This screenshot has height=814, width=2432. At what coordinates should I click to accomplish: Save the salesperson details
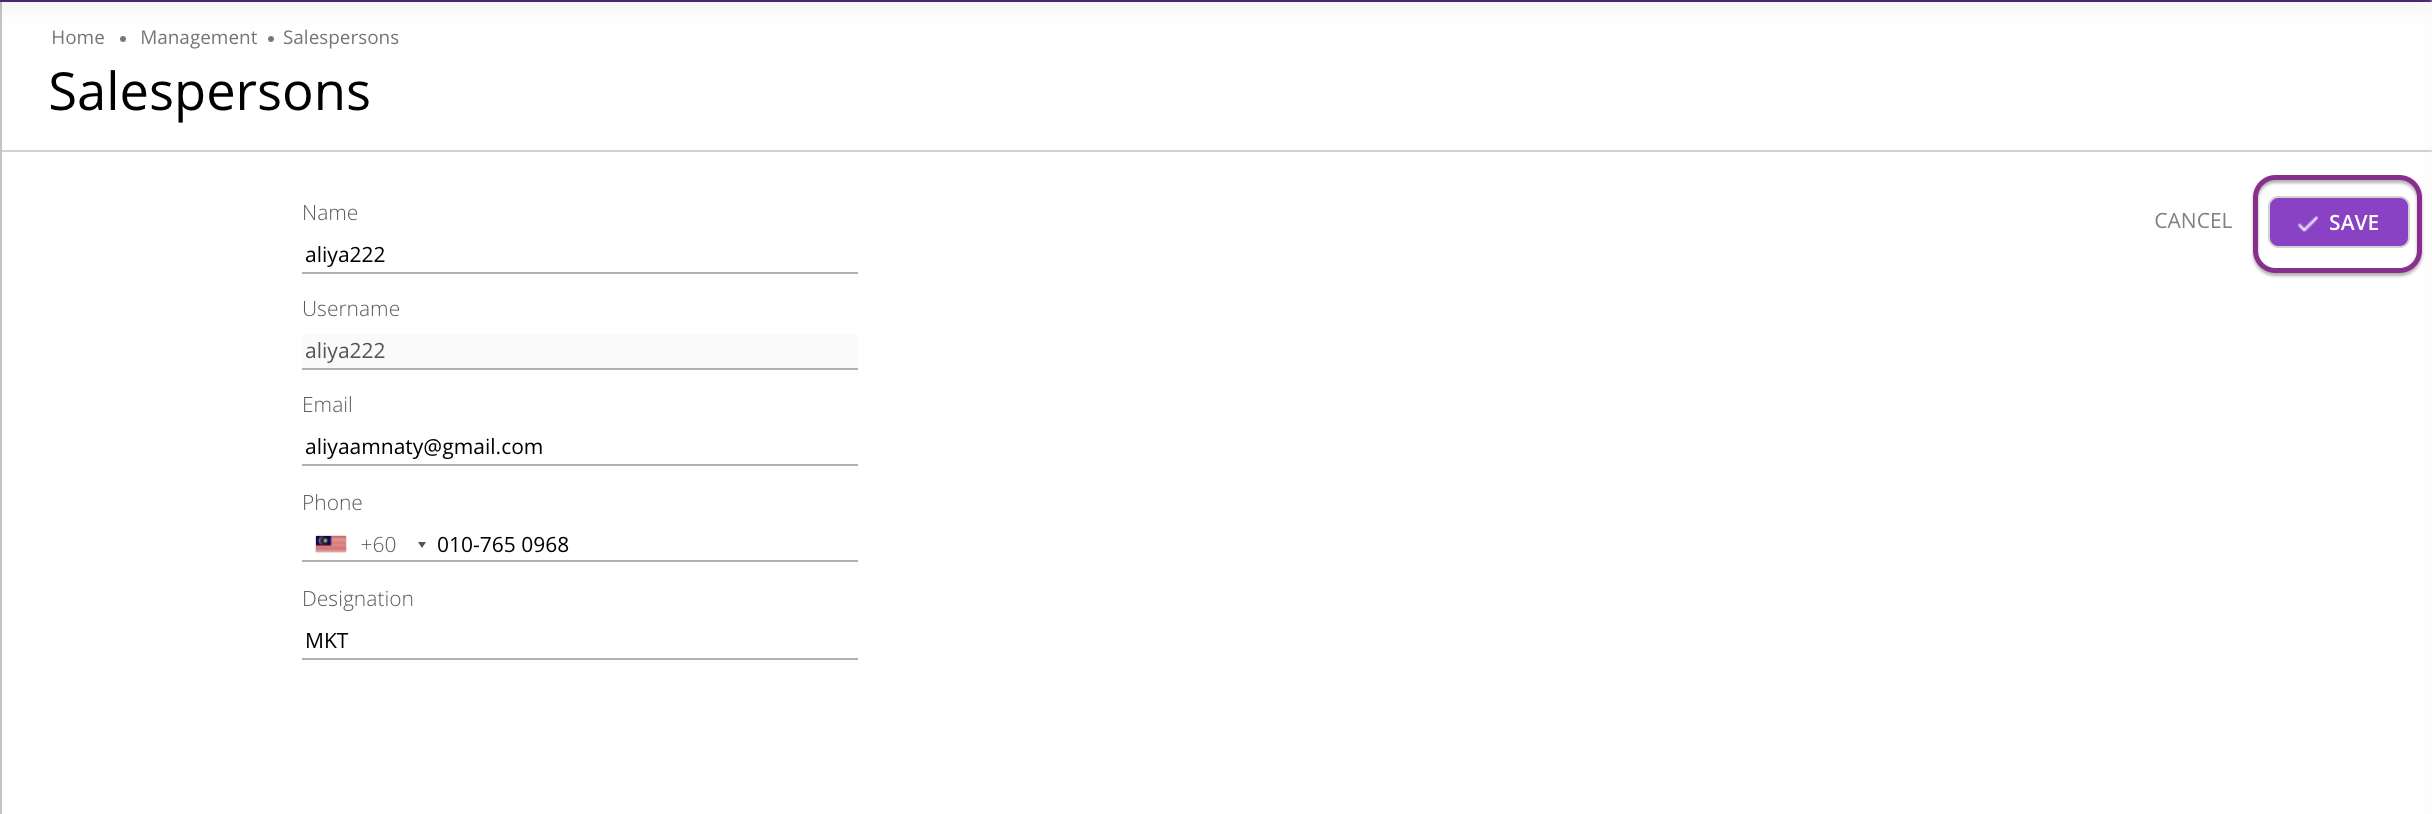[x=2338, y=222]
